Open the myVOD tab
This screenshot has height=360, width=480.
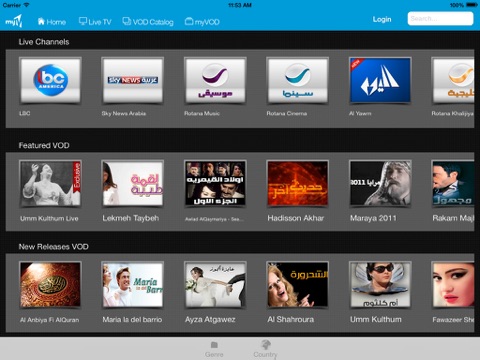(202, 22)
